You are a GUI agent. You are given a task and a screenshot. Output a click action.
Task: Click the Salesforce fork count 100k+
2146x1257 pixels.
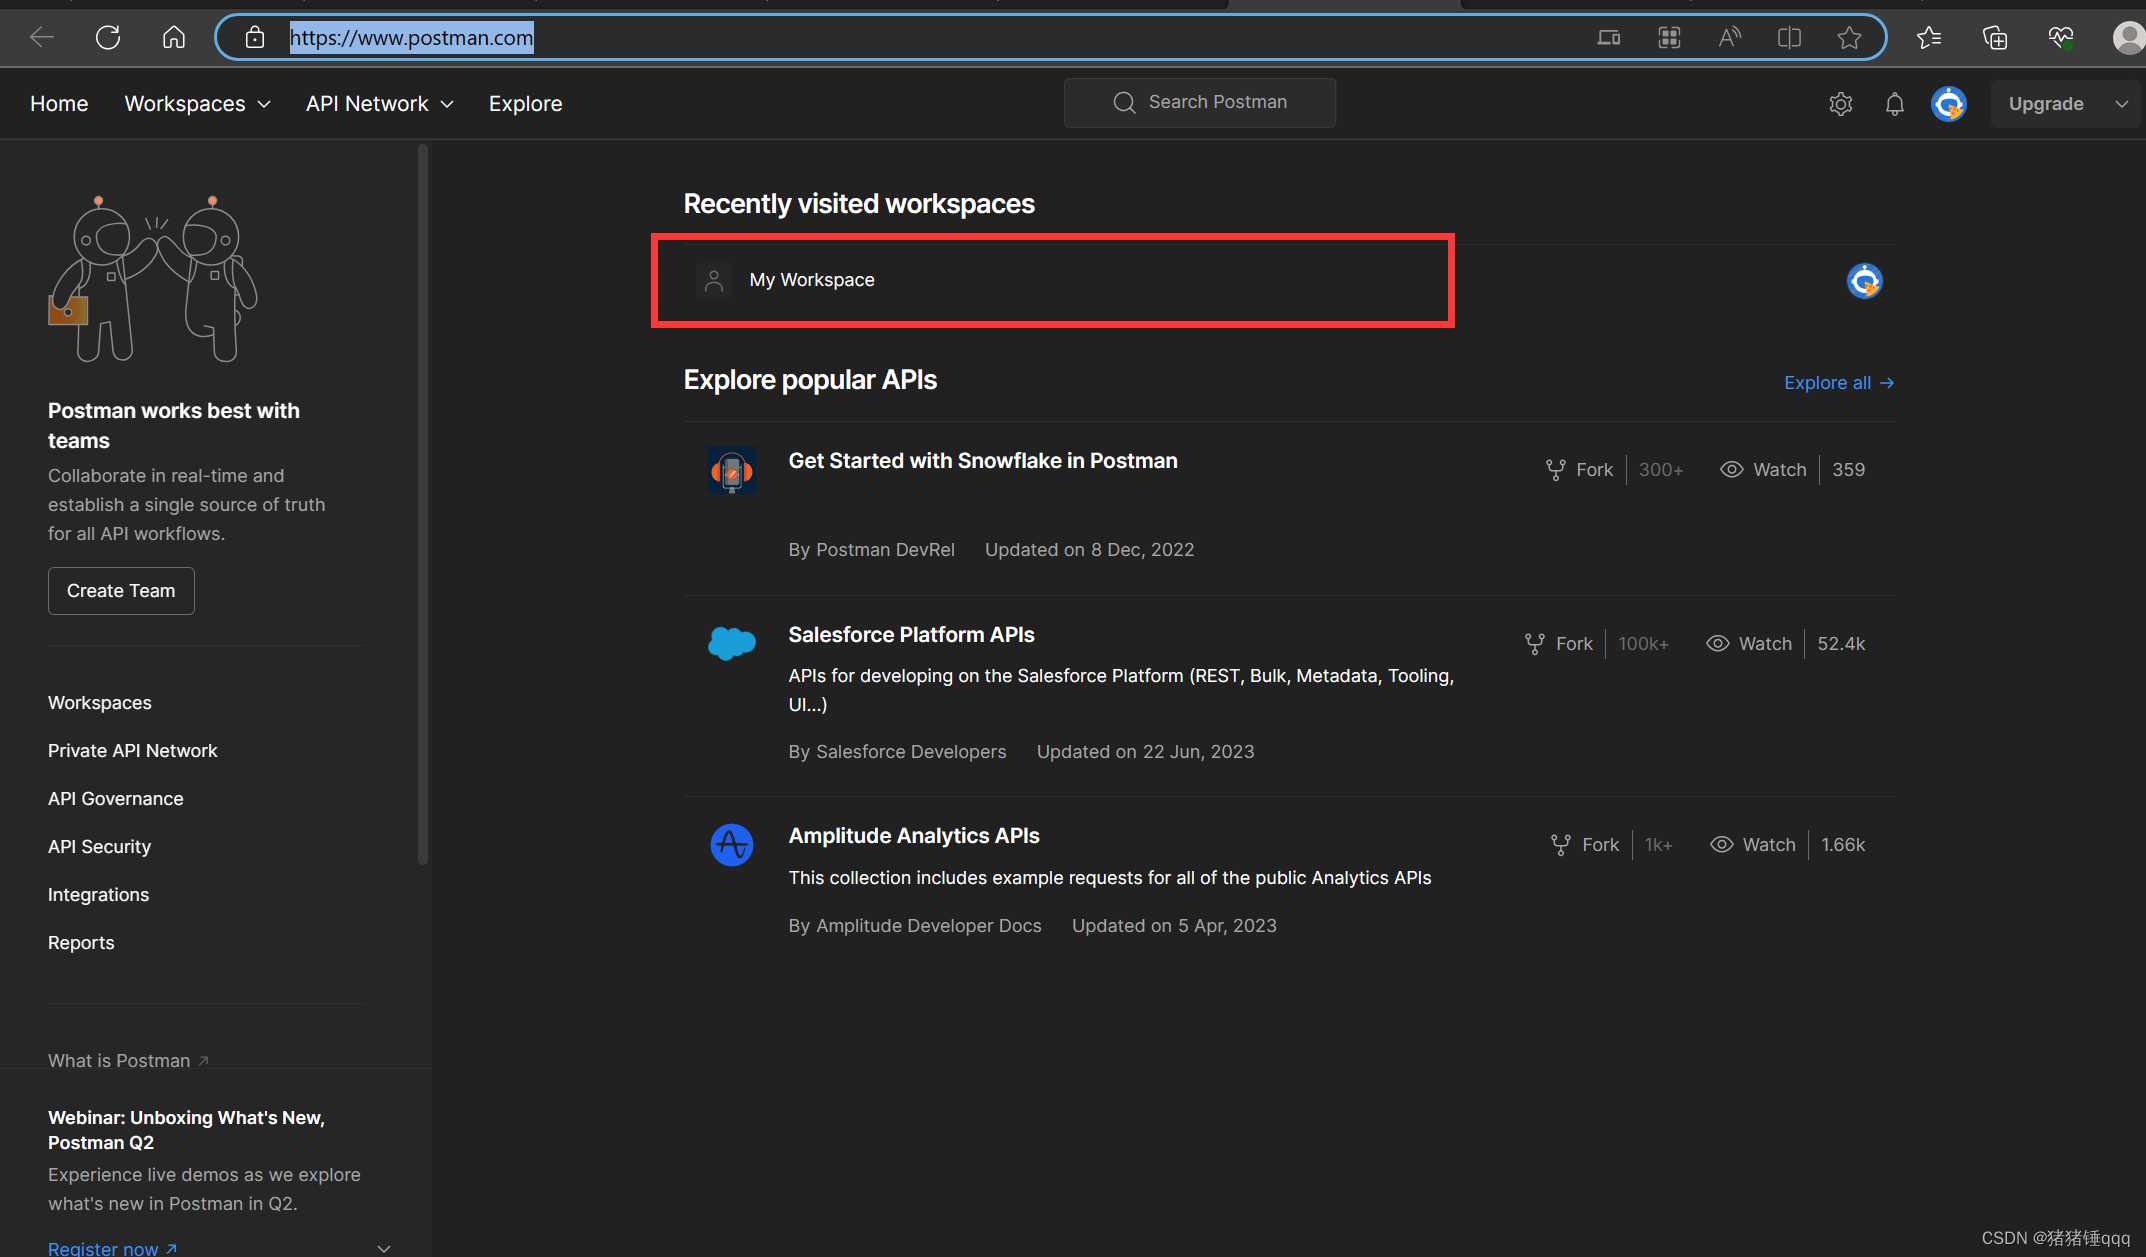(x=1643, y=643)
